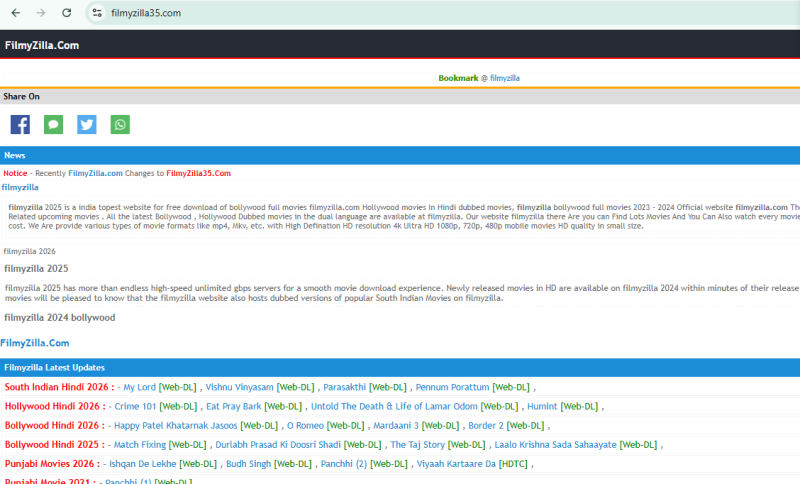Open the red FilmyZilla35.Com link
800x484 pixels.
point(198,173)
